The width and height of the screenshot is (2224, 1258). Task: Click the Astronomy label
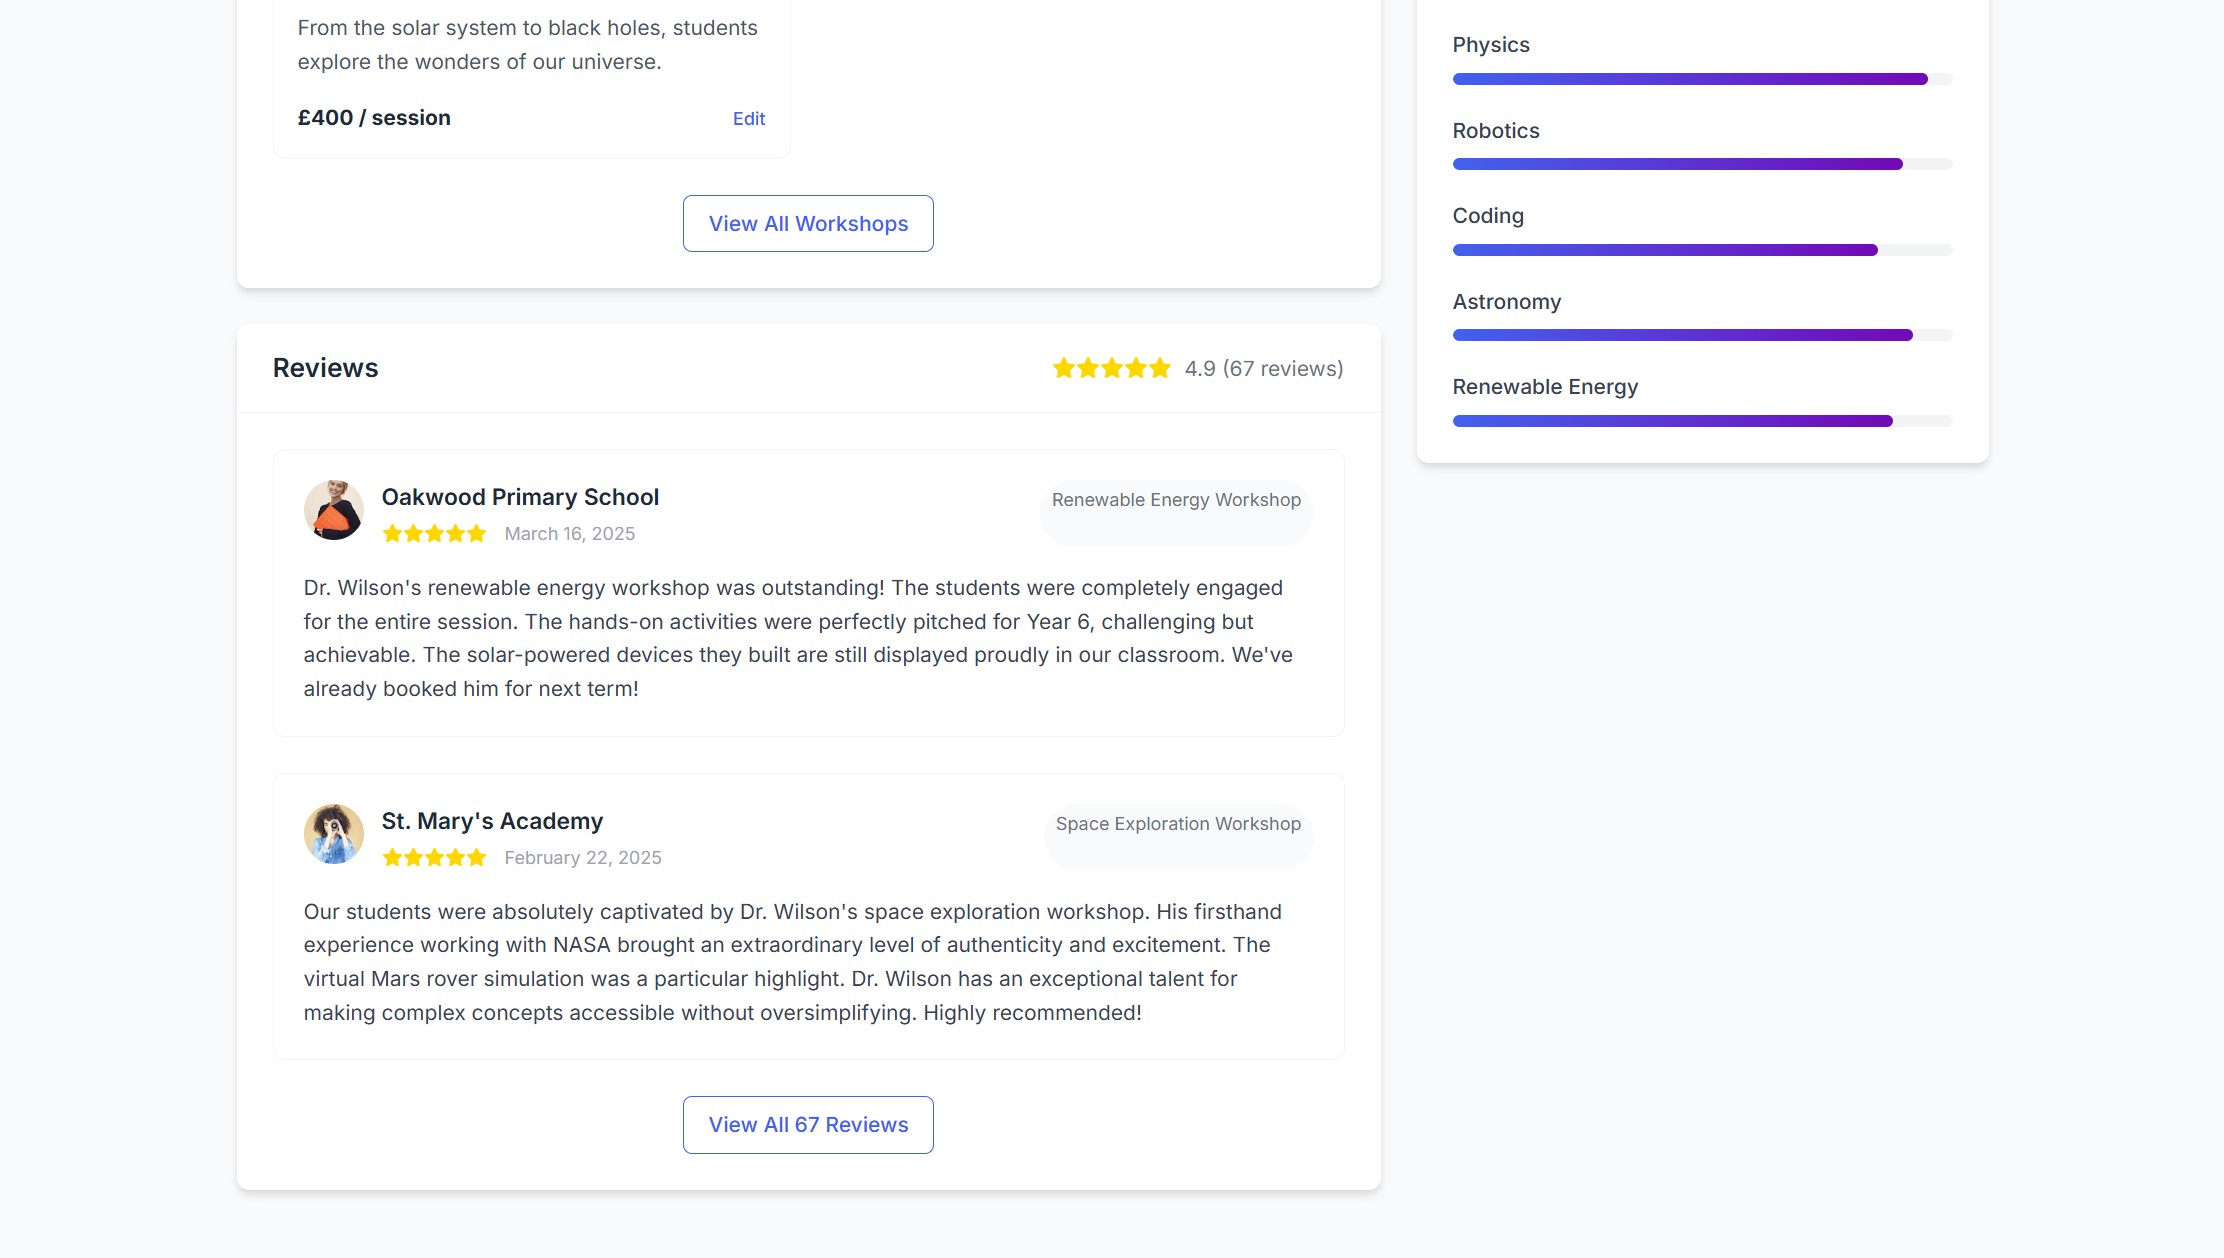tap(1507, 302)
